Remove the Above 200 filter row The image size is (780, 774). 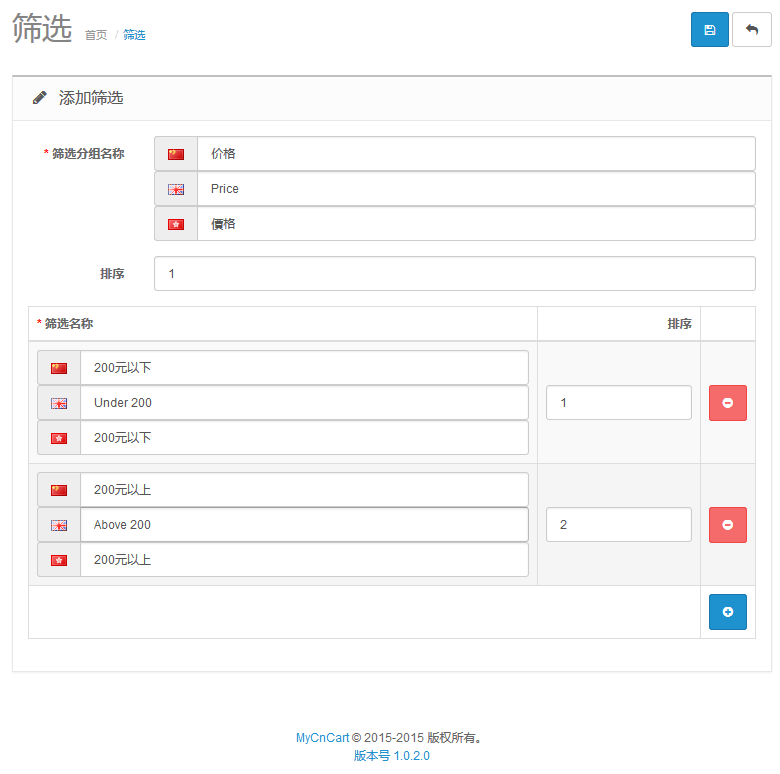point(727,525)
